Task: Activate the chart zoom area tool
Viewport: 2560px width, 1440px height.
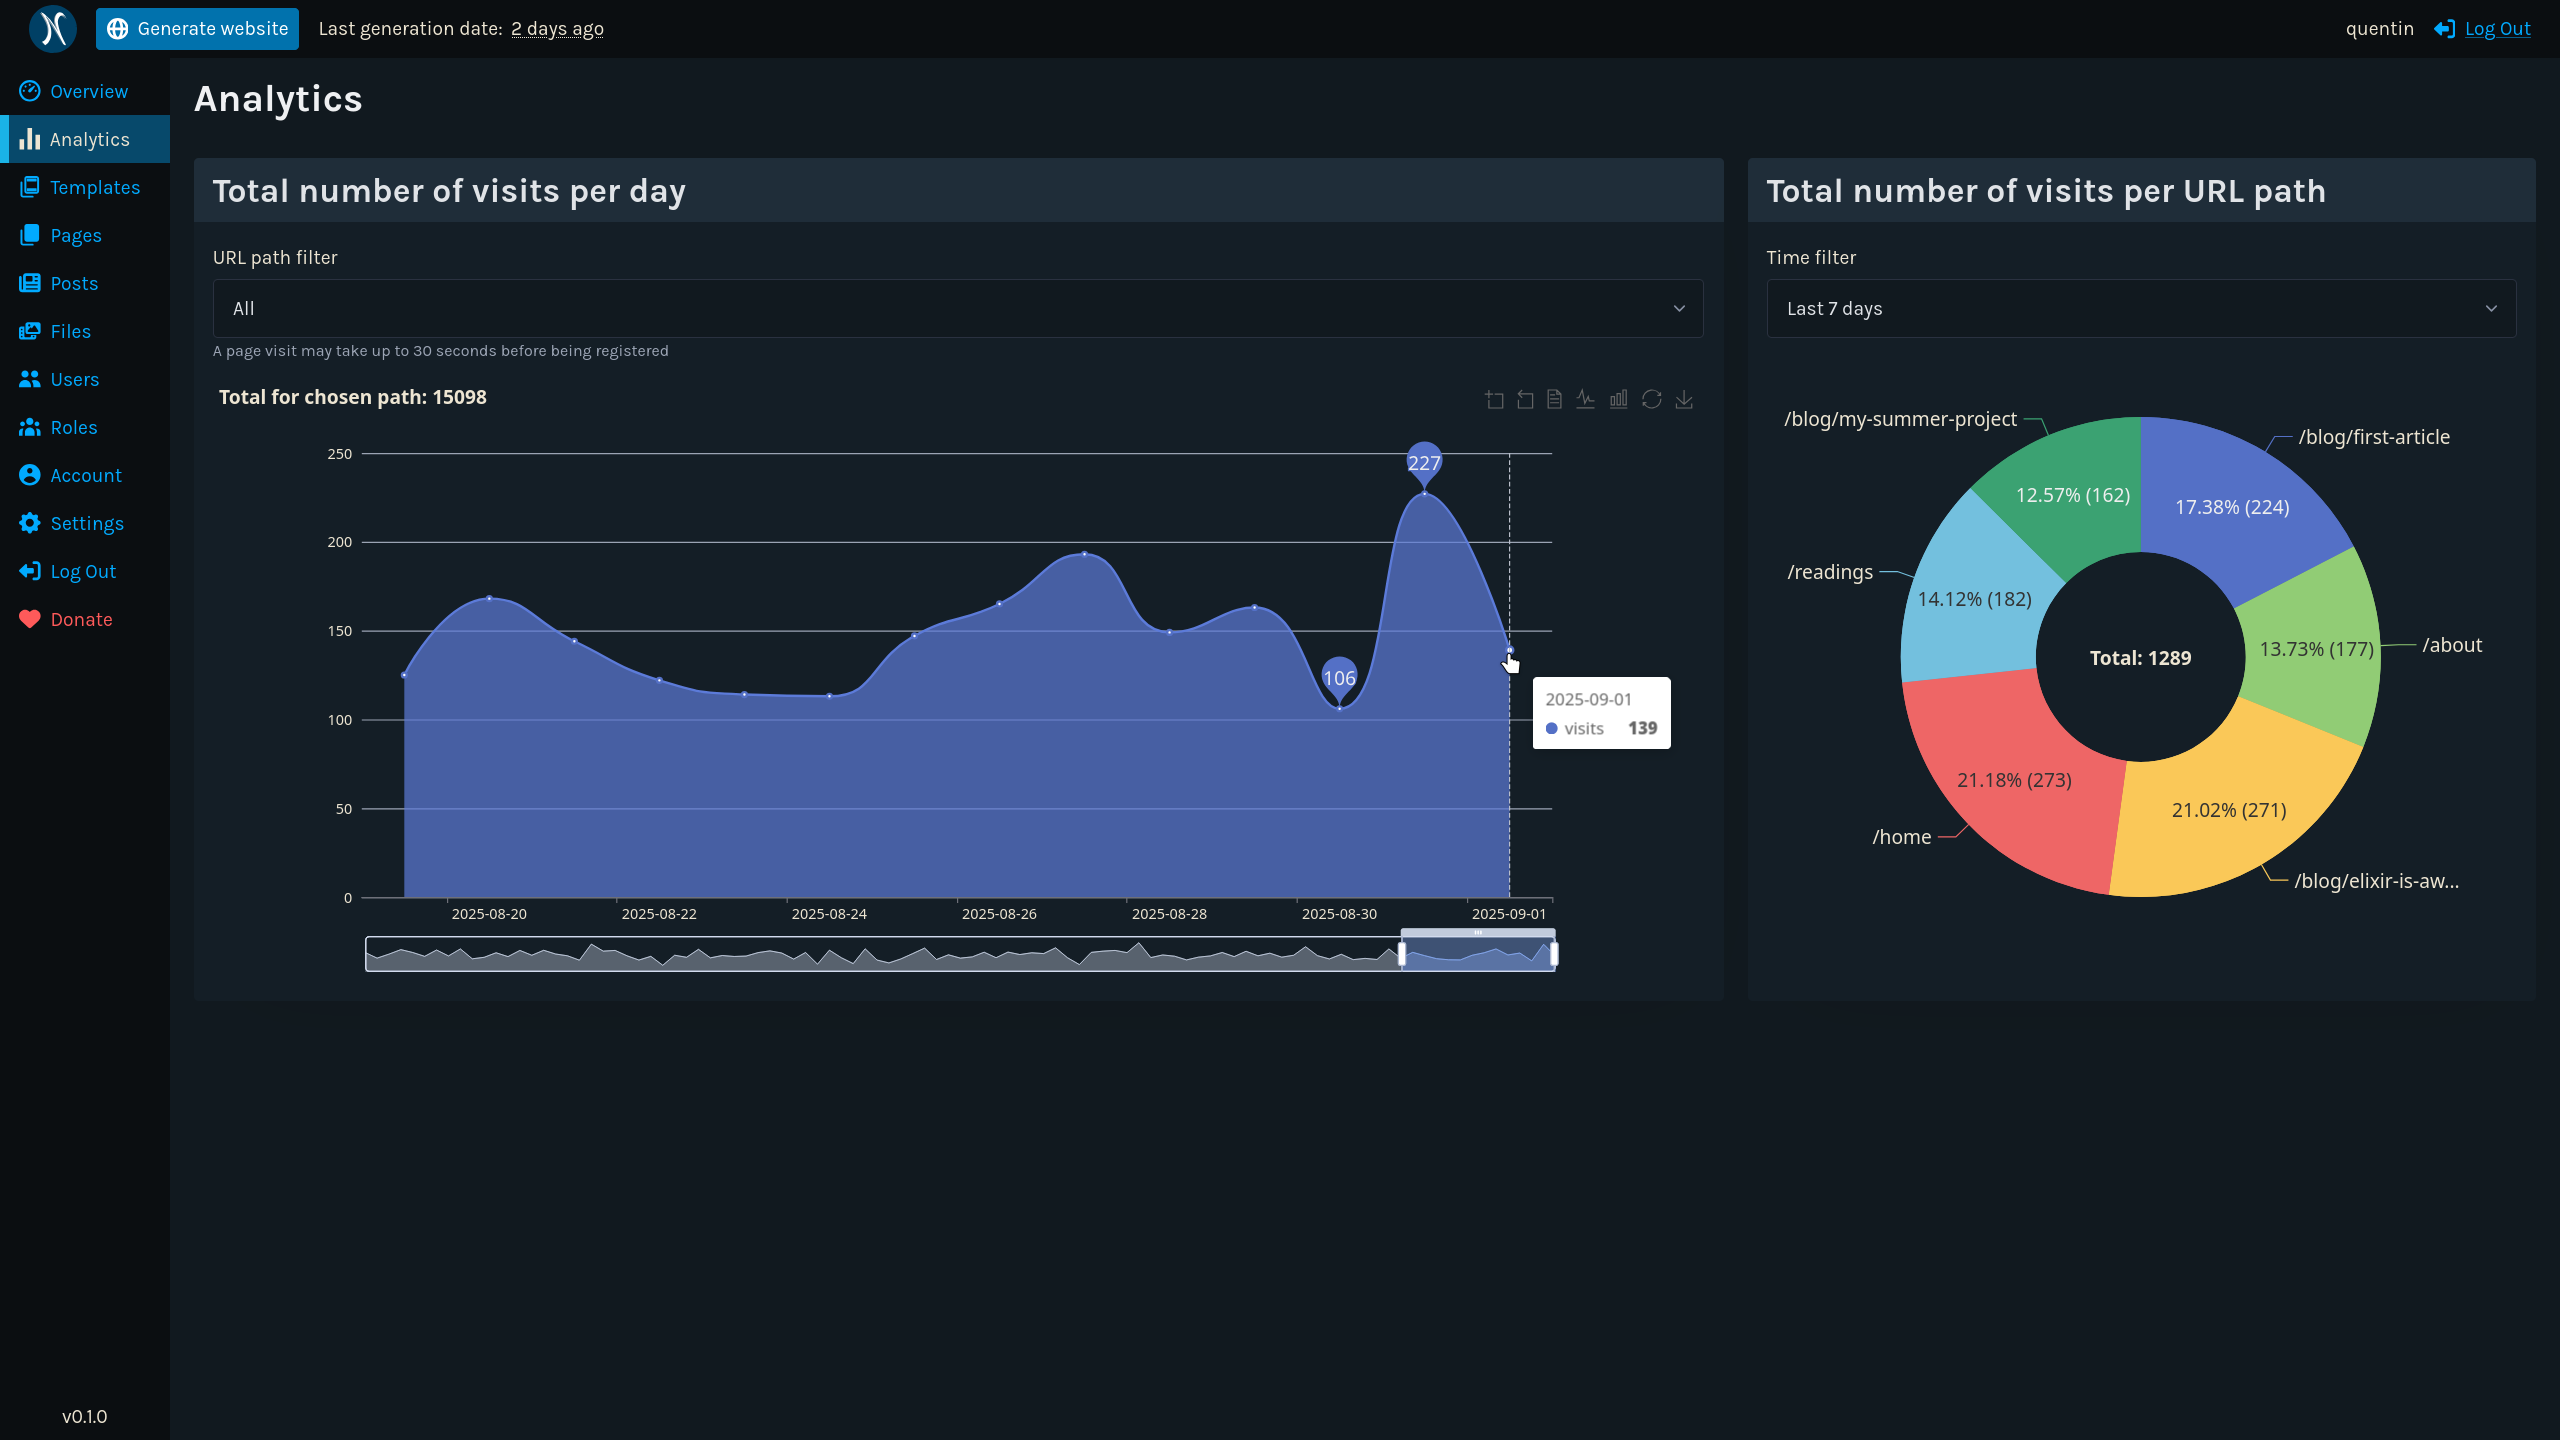Action: tap(1494, 400)
